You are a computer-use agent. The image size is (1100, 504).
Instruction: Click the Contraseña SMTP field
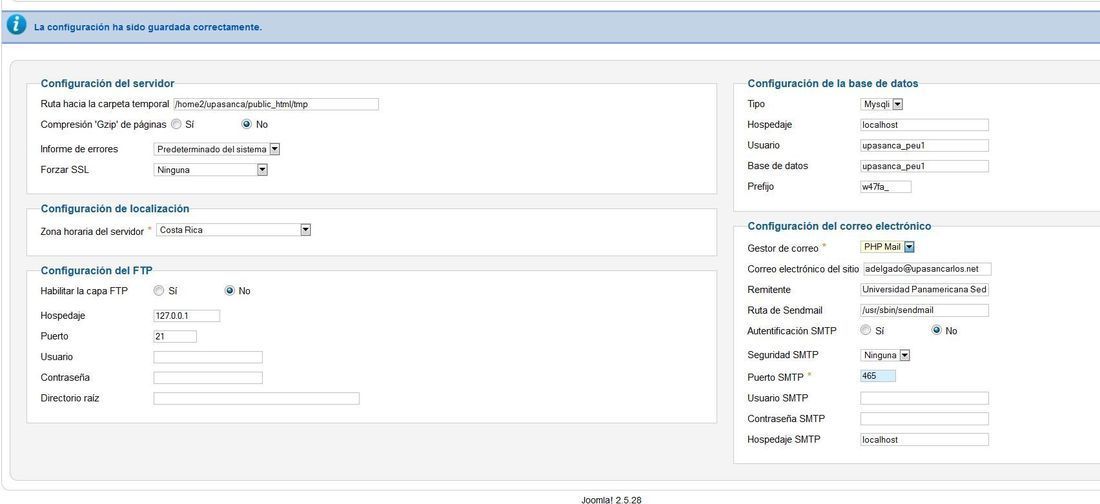[925, 419]
